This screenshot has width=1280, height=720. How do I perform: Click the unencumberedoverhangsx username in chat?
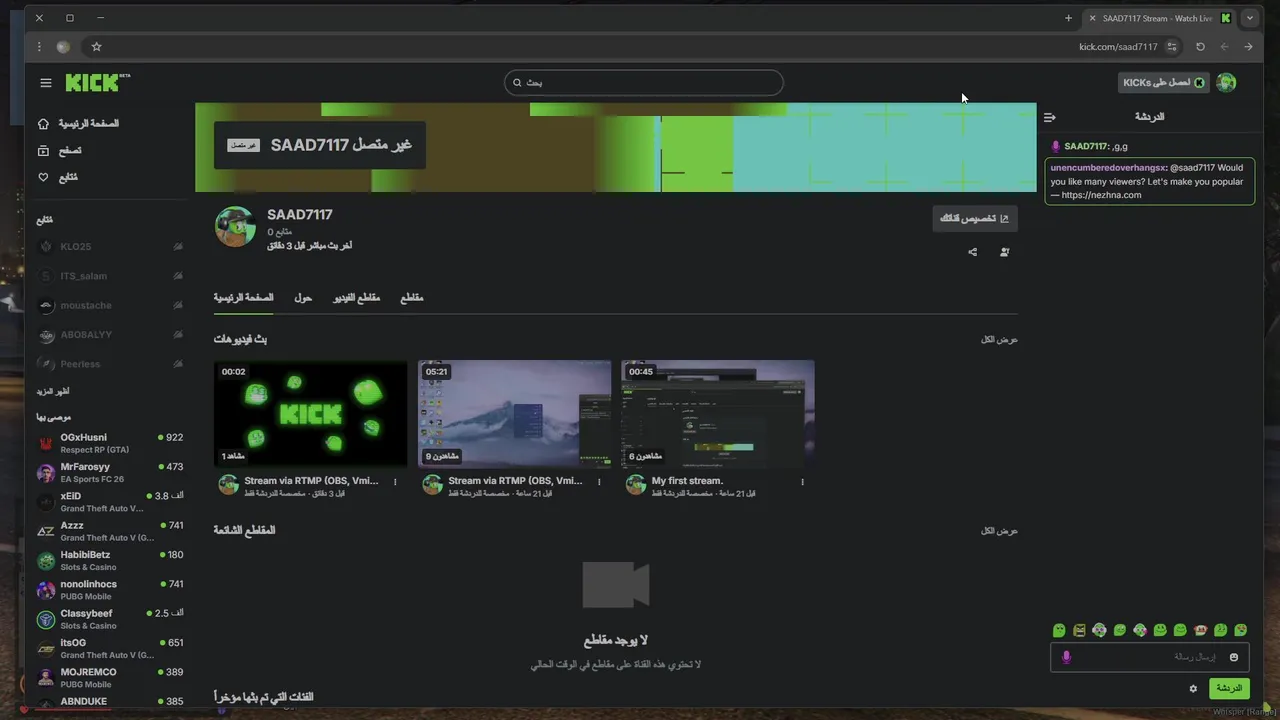point(1108,168)
